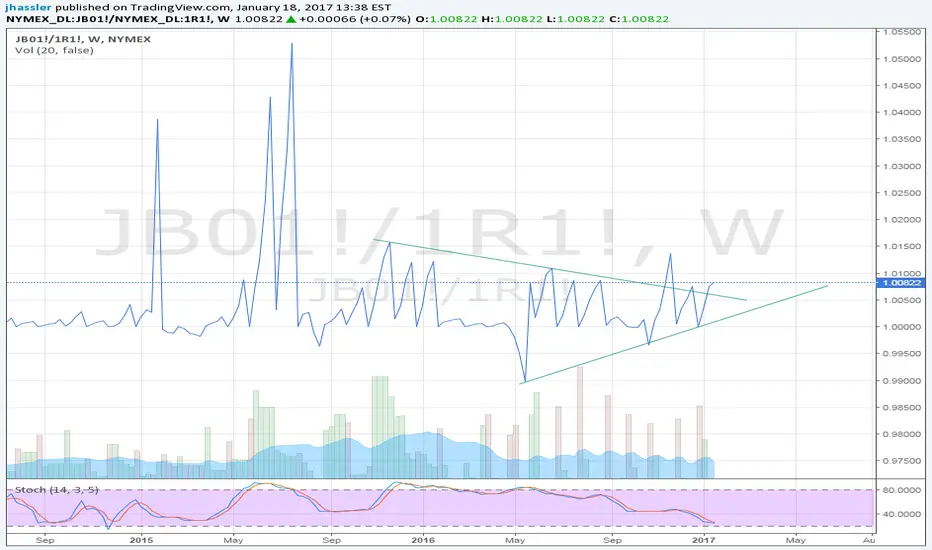Click the 2015 time axis label
This screenshot has height=550, width=932.
141,540
